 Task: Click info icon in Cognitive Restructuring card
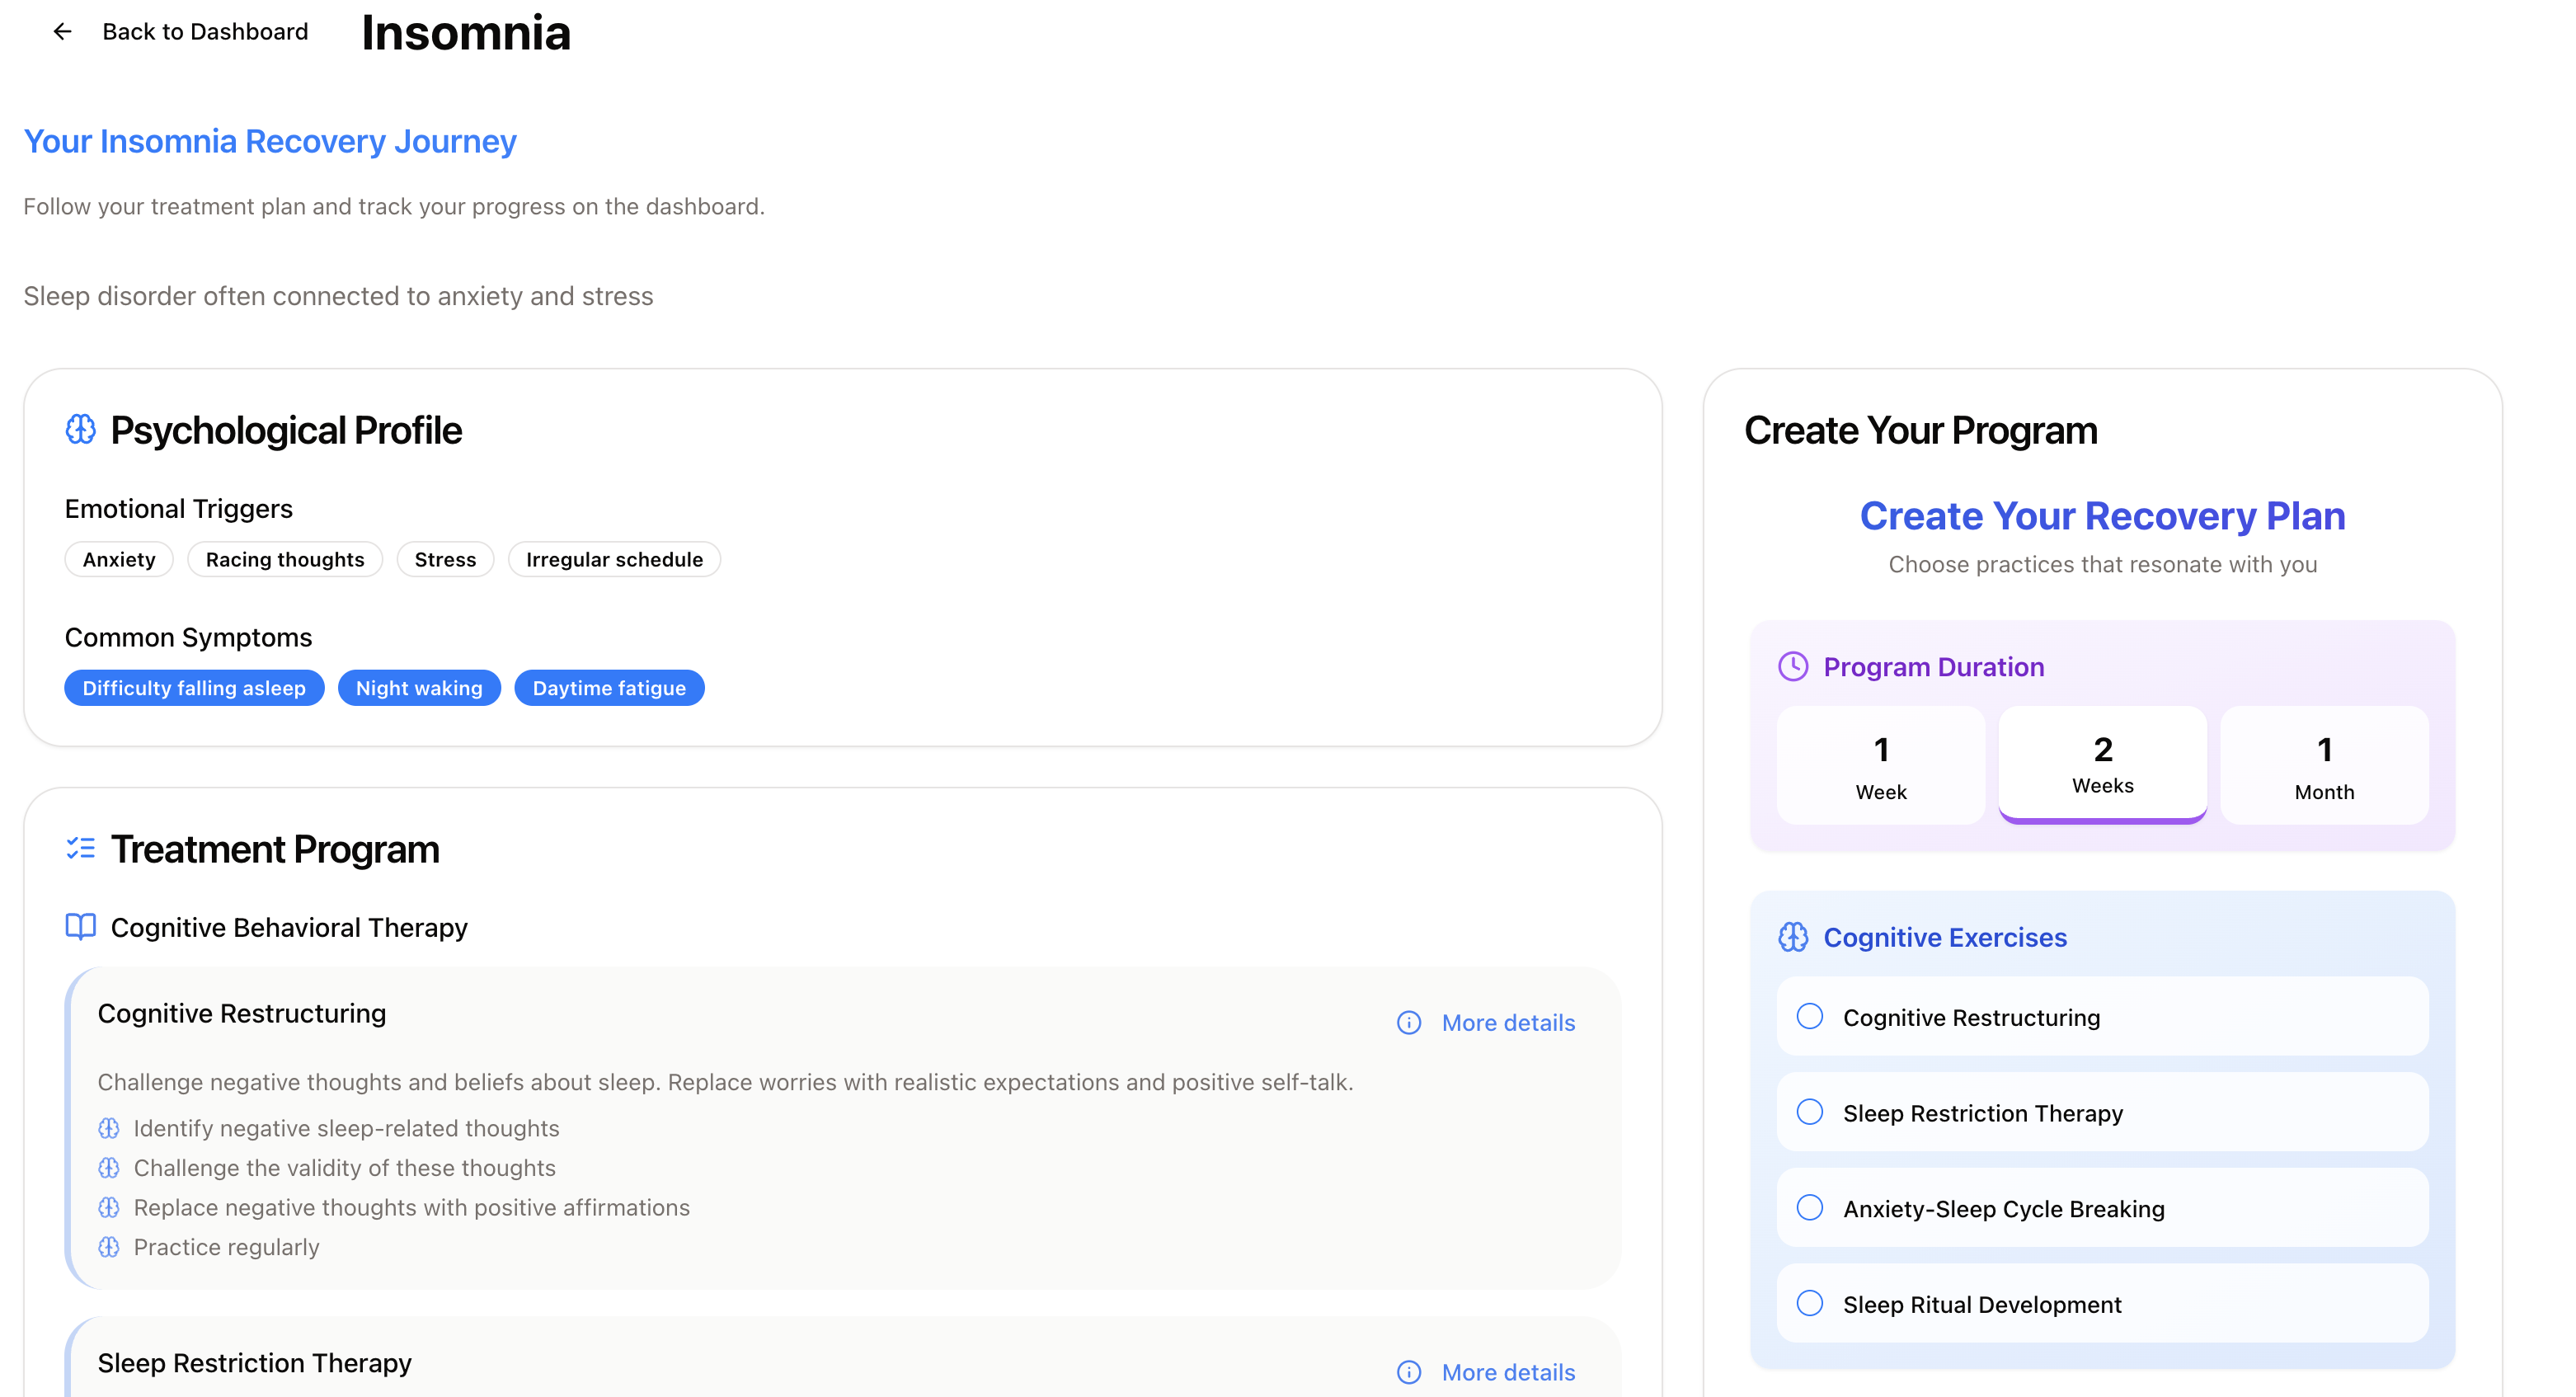pyautogui.click(x=1409, y=1023)
